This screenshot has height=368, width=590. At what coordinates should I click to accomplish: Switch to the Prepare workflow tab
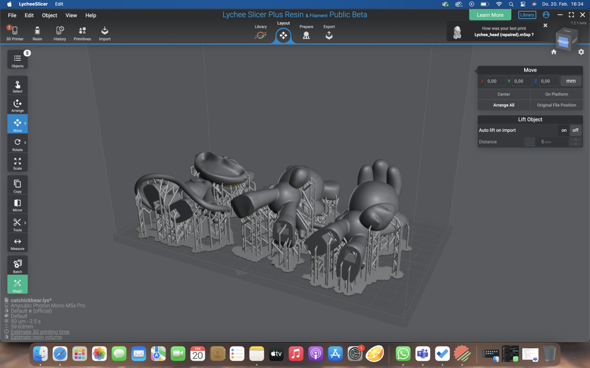[306, 33]
